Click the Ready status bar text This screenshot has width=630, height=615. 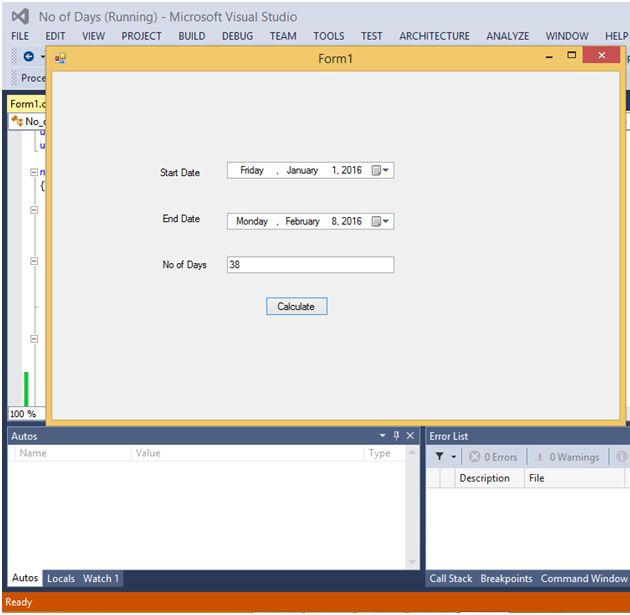(x=18, y=602)
